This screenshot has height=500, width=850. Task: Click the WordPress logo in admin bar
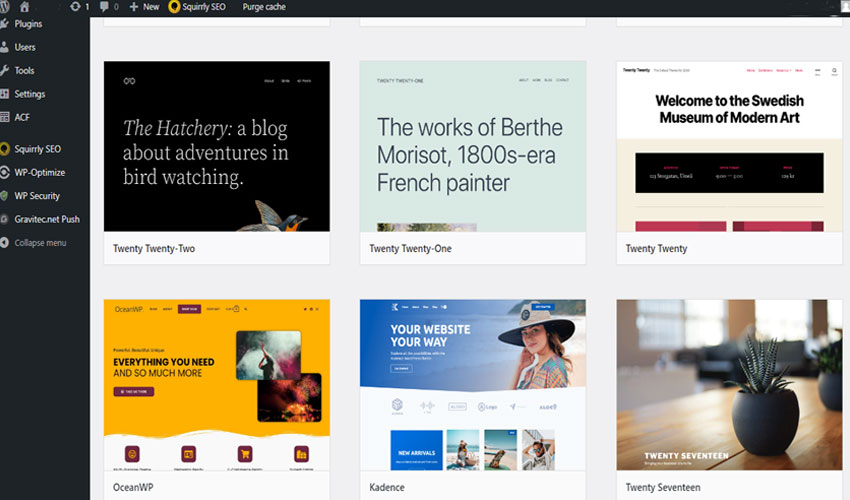pyautogui.click(x=4, y=7)
